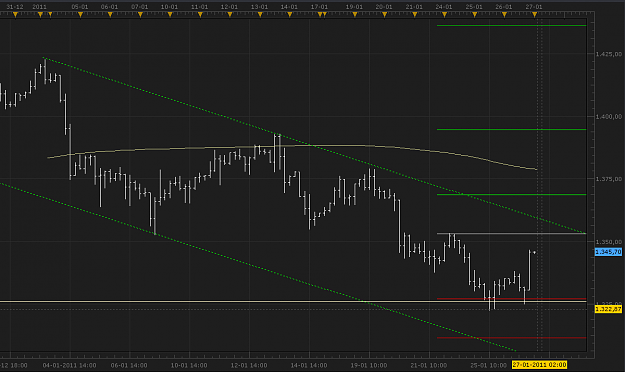Viewport: 625px width, 372px height.
Task: Select the curved moving average line
Action: 292,146
